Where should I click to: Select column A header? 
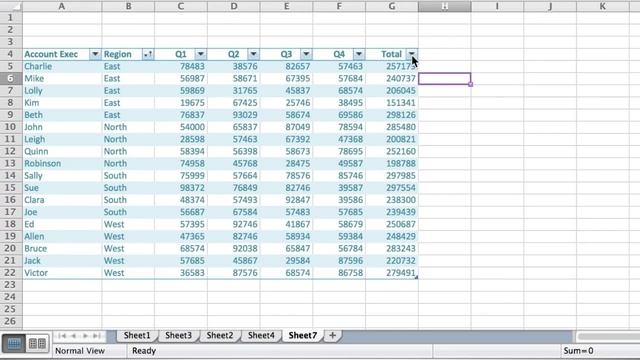coord(62,6)
